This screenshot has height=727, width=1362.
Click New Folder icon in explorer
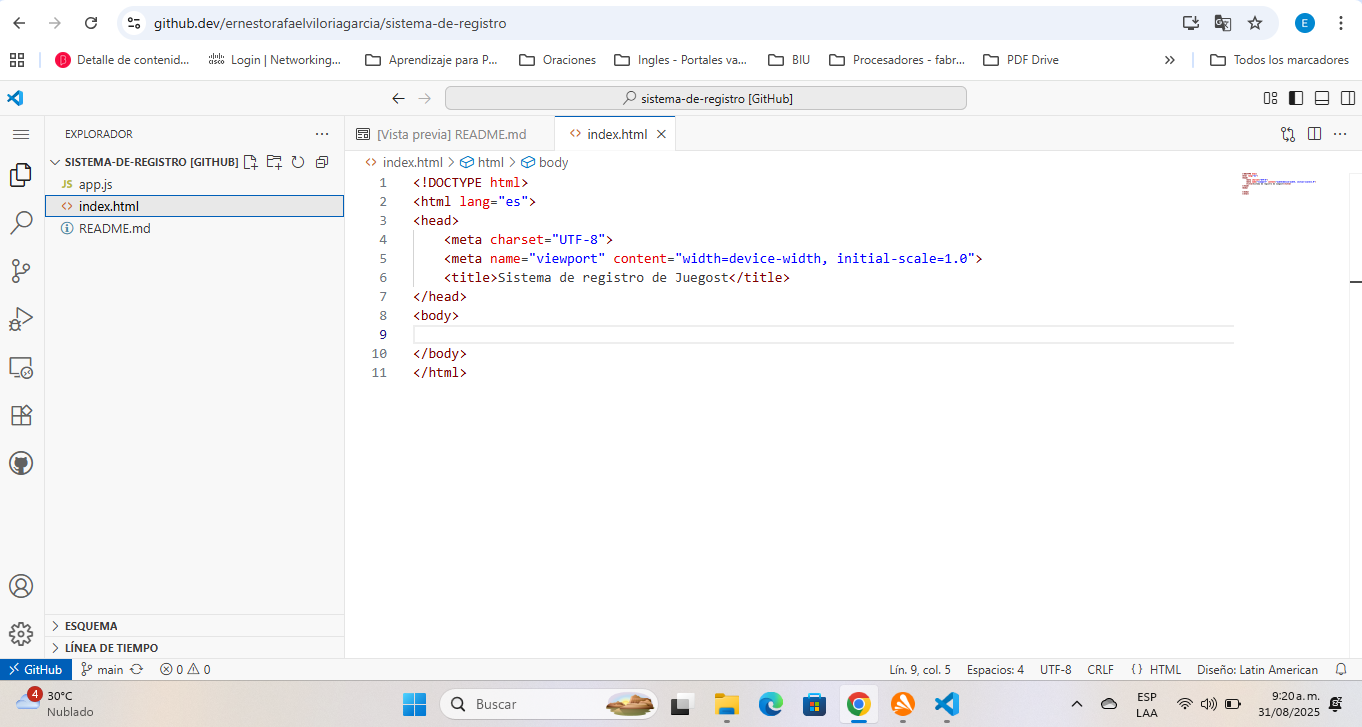pos(274,162)
